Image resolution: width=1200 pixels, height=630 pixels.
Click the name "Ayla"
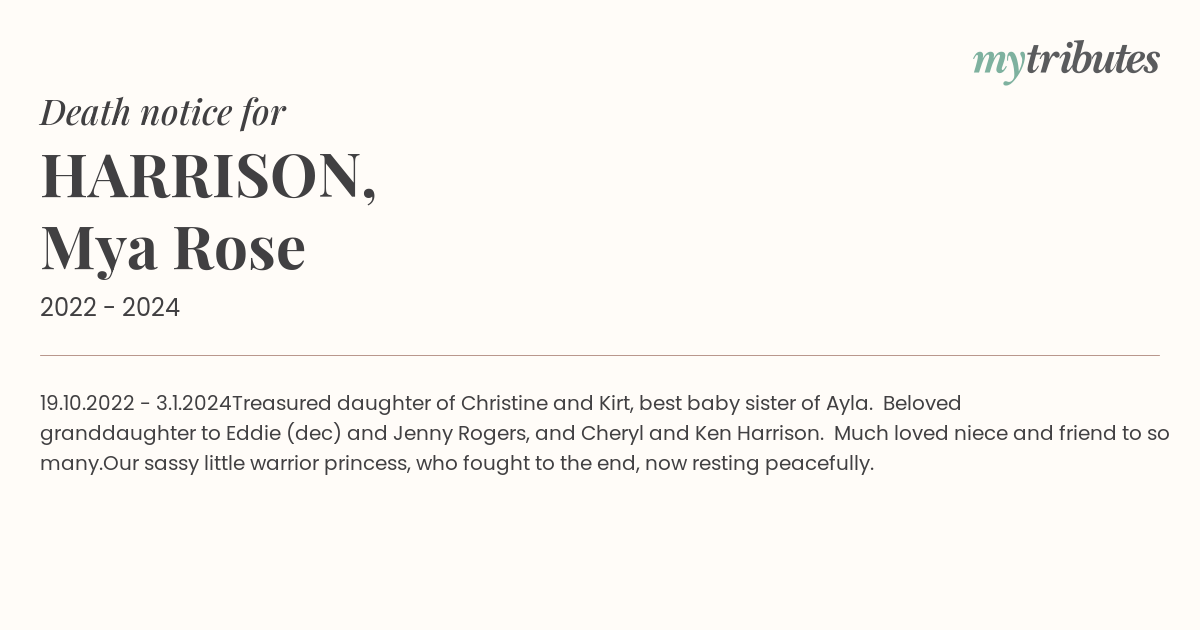click(x=846, y=404)
